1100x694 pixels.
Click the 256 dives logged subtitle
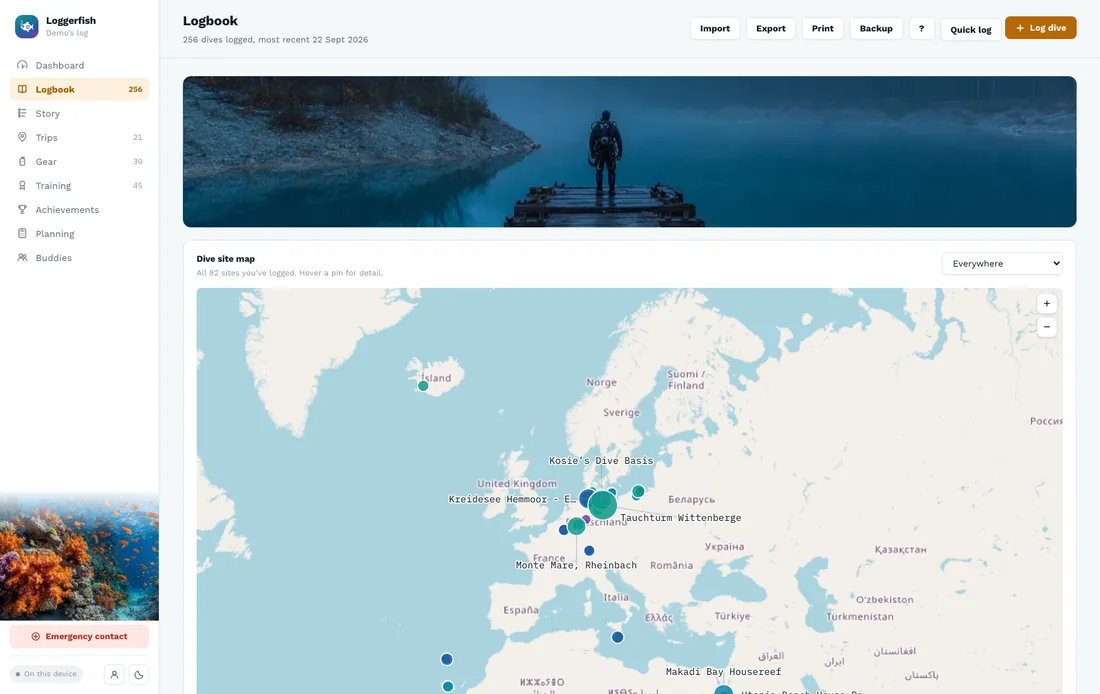pos(275,40)
